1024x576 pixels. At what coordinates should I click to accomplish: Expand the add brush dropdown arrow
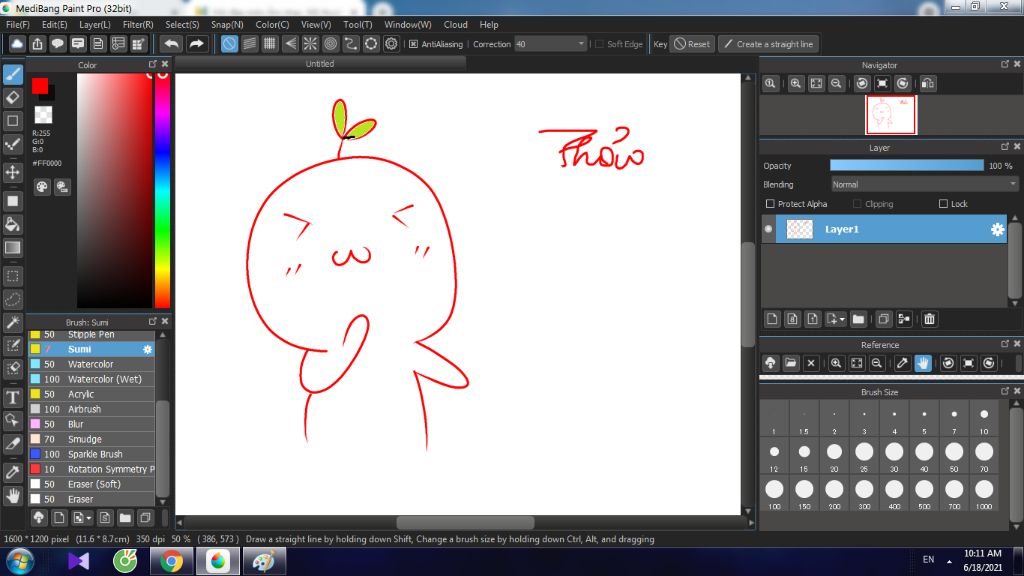point(89,519)
